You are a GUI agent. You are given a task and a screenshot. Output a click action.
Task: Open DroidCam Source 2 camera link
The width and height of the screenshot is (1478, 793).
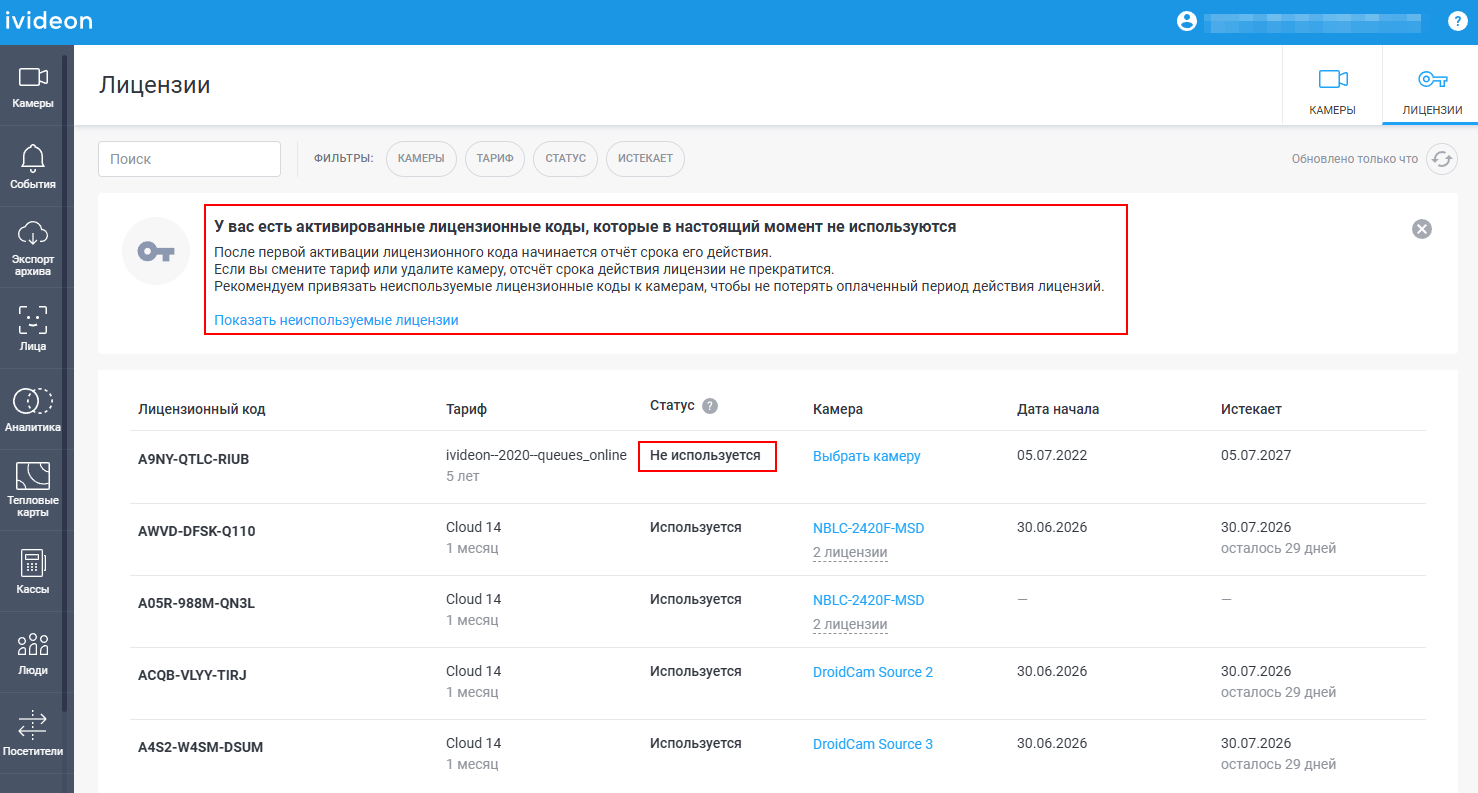pos(873,672)
